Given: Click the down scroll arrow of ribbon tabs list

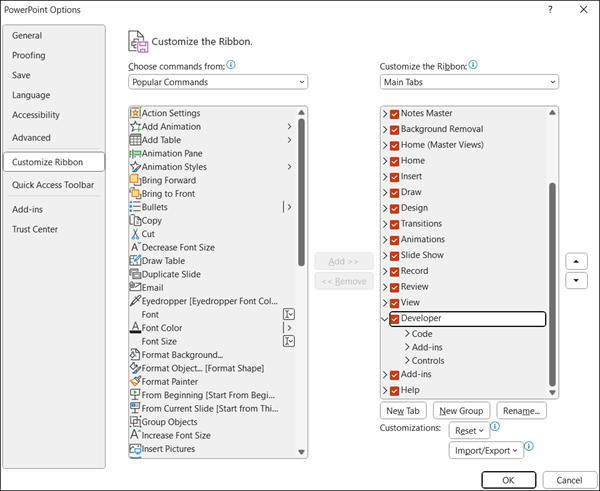Looking at the screenshot, I should coord(552,392).
